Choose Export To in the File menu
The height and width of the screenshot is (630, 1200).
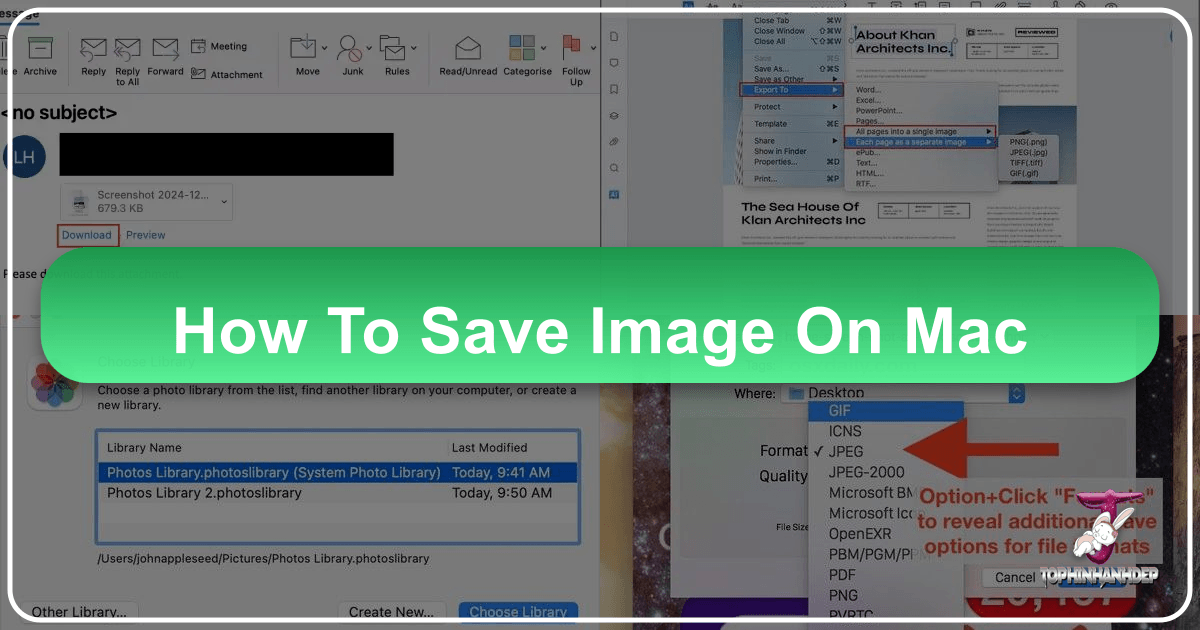pos(792,90)
